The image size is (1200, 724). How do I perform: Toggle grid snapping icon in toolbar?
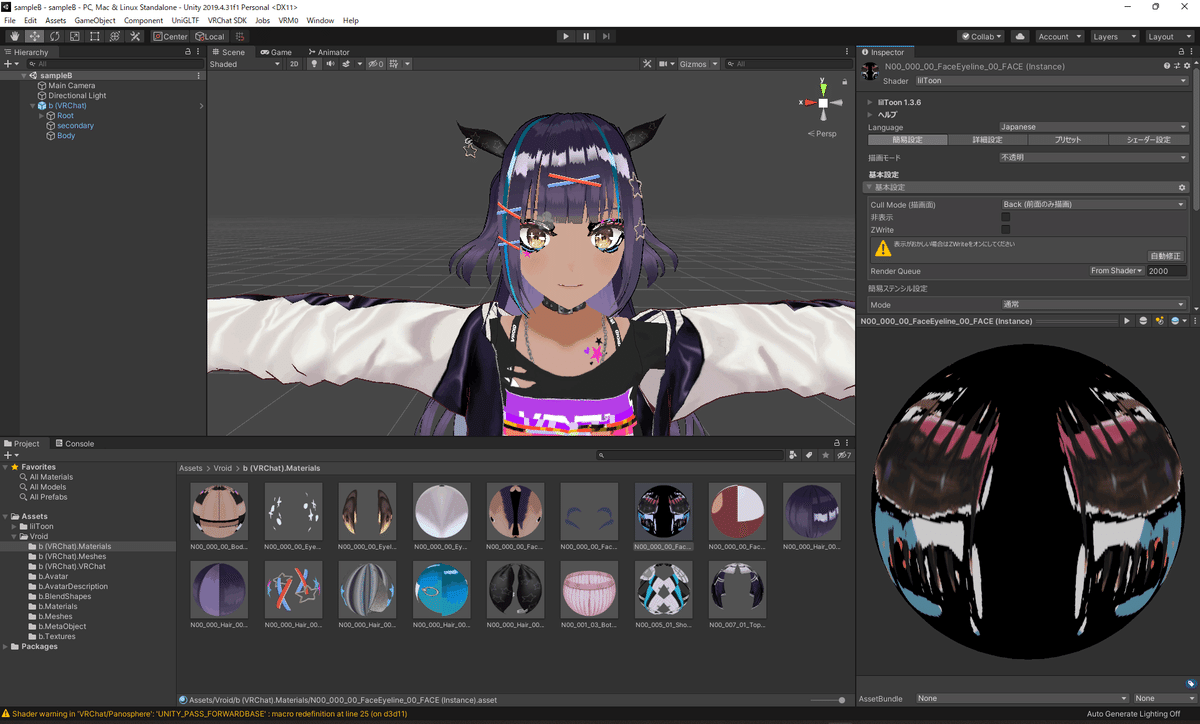(x=240, y=36)
